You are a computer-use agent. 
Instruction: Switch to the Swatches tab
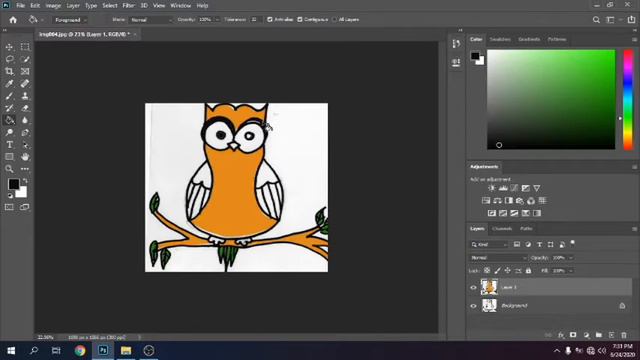[x=500, y=39]
